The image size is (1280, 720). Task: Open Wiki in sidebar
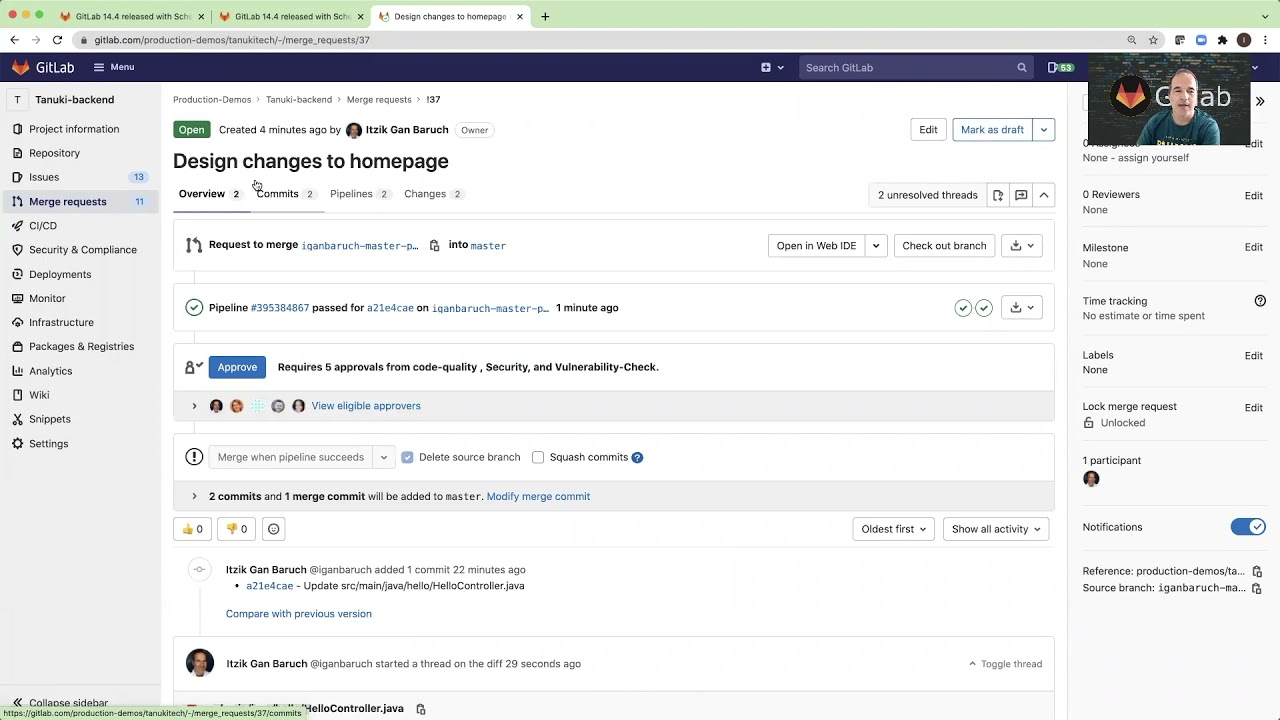39,395
